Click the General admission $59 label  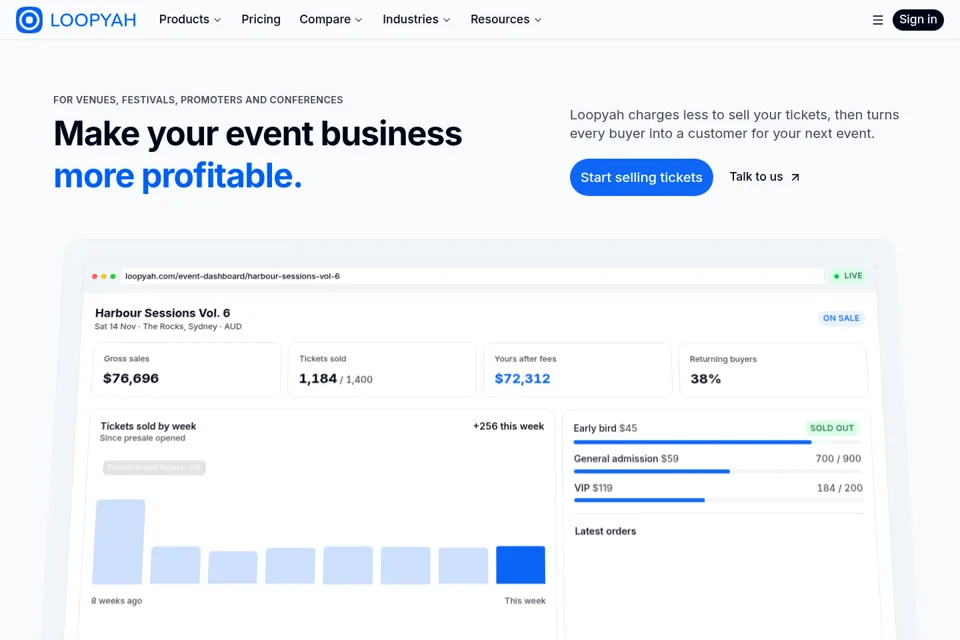coord(626,459)
